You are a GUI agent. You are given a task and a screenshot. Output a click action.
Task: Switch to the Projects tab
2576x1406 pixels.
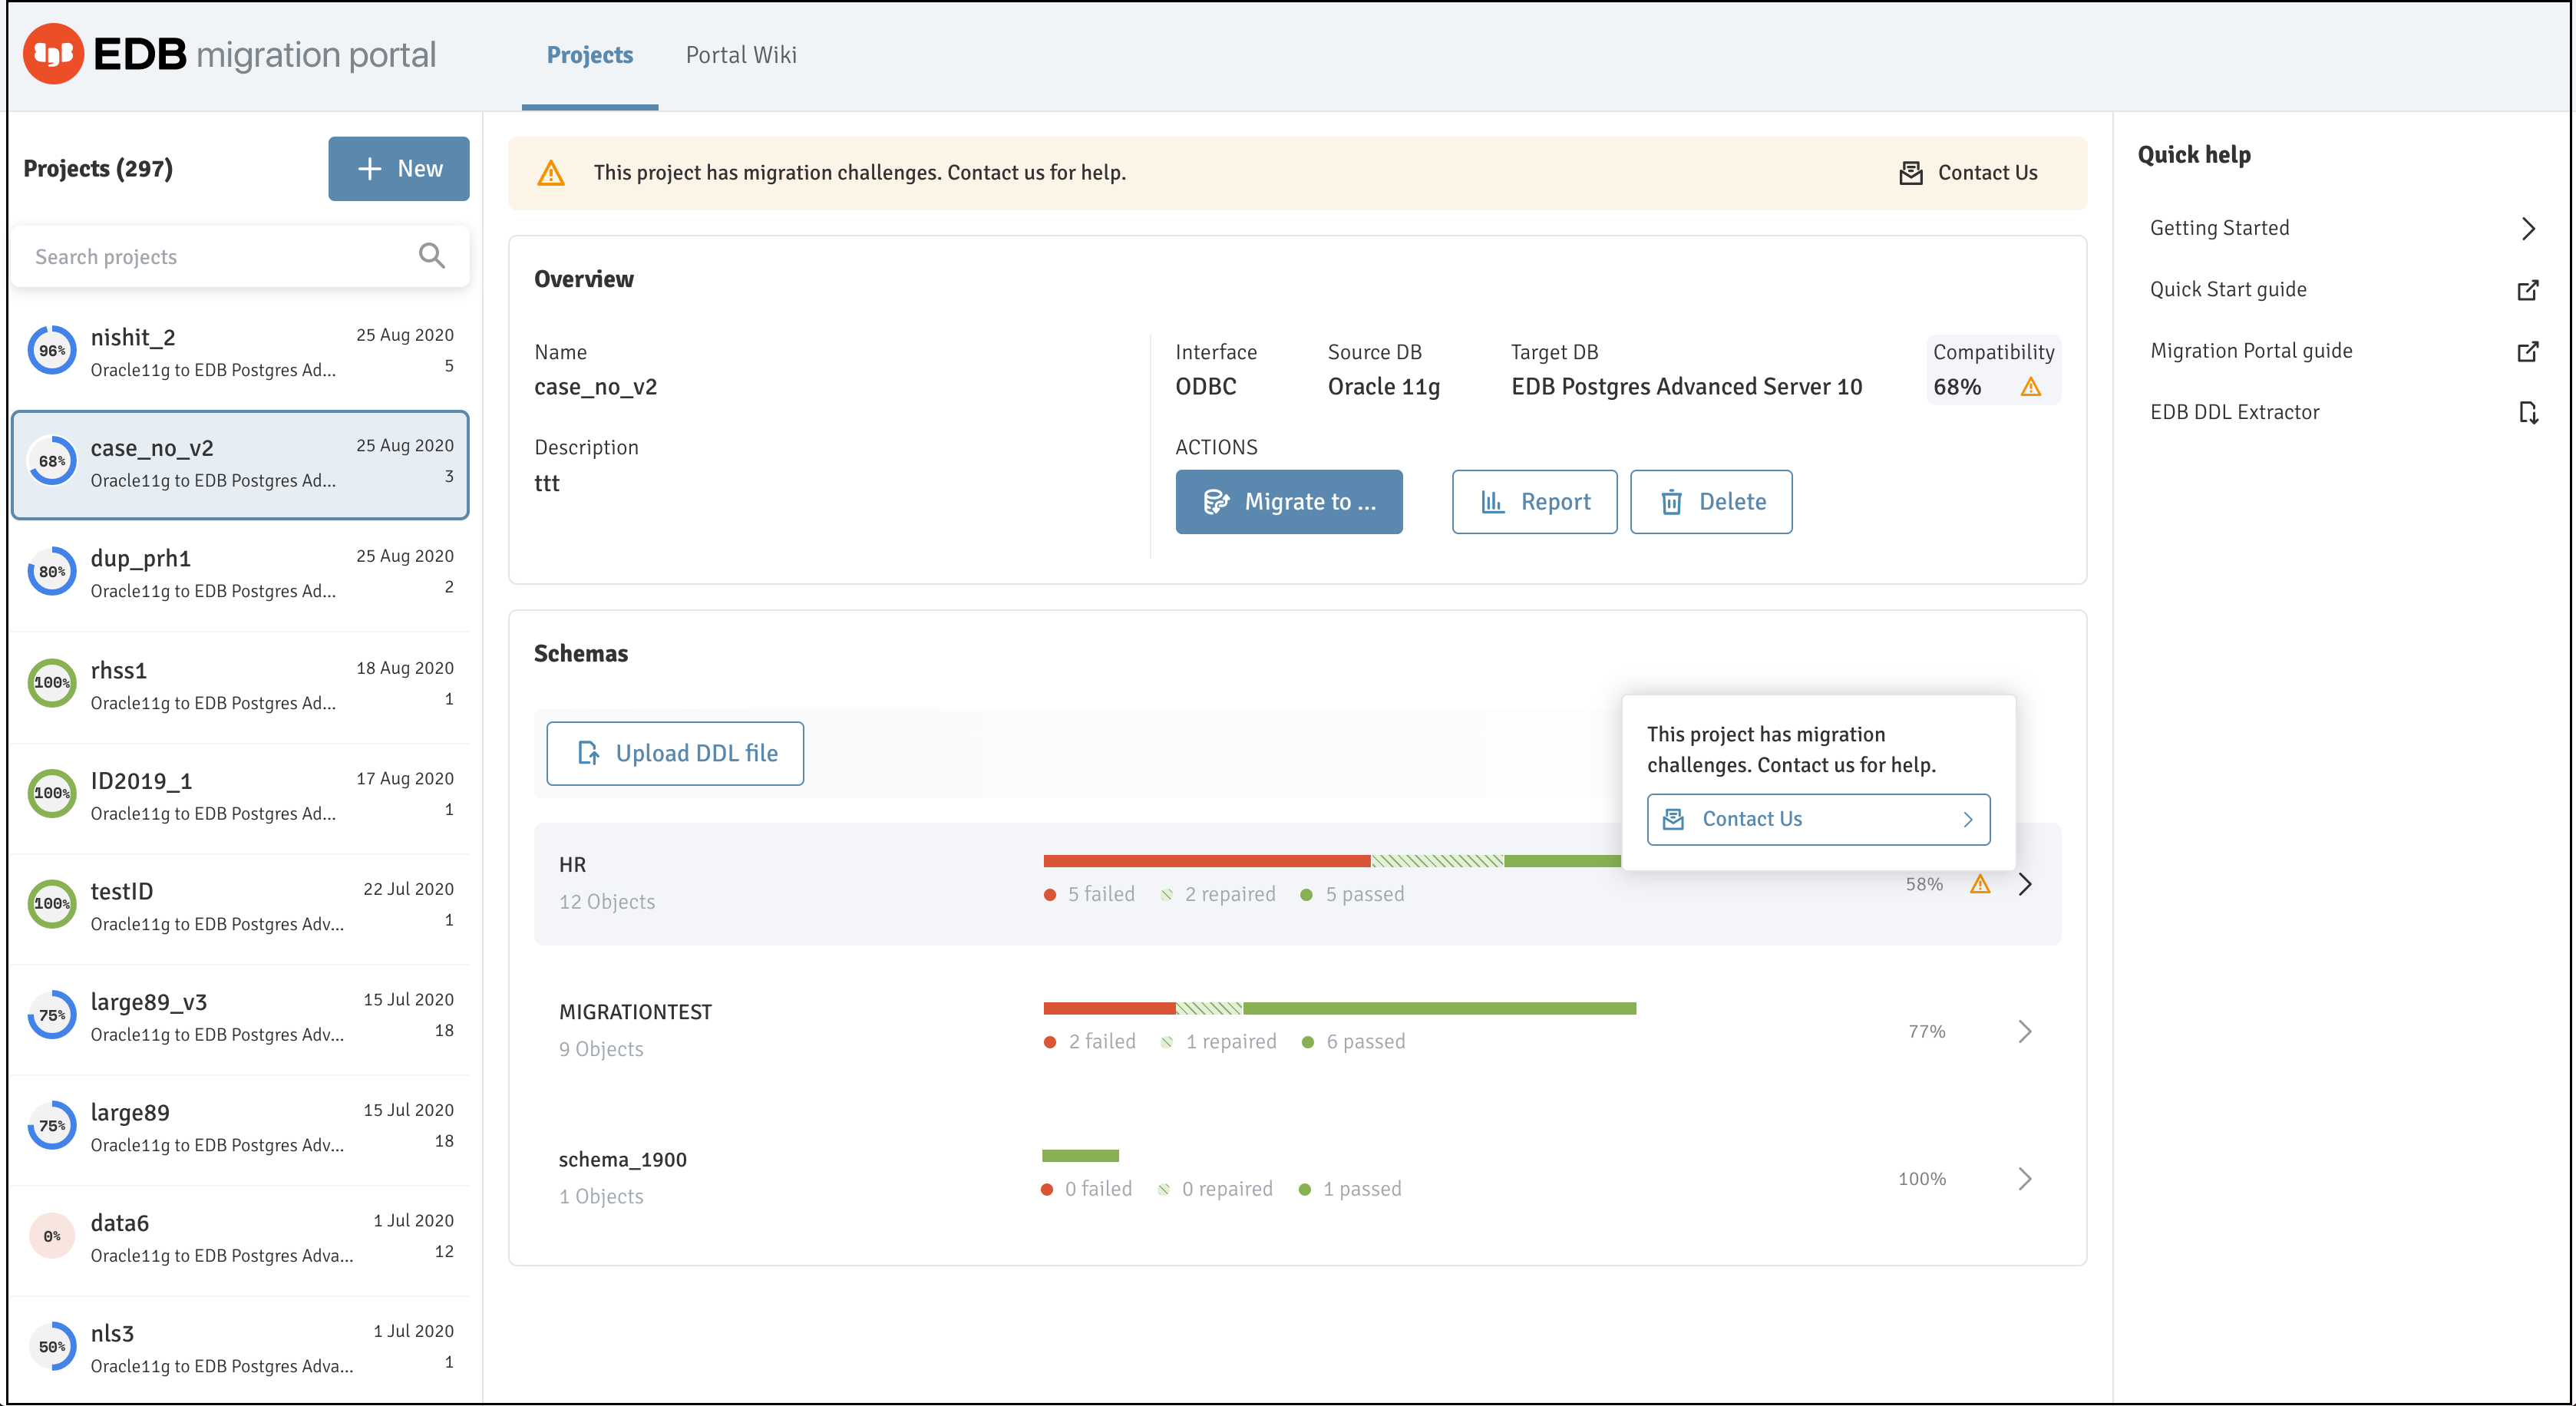589,55
